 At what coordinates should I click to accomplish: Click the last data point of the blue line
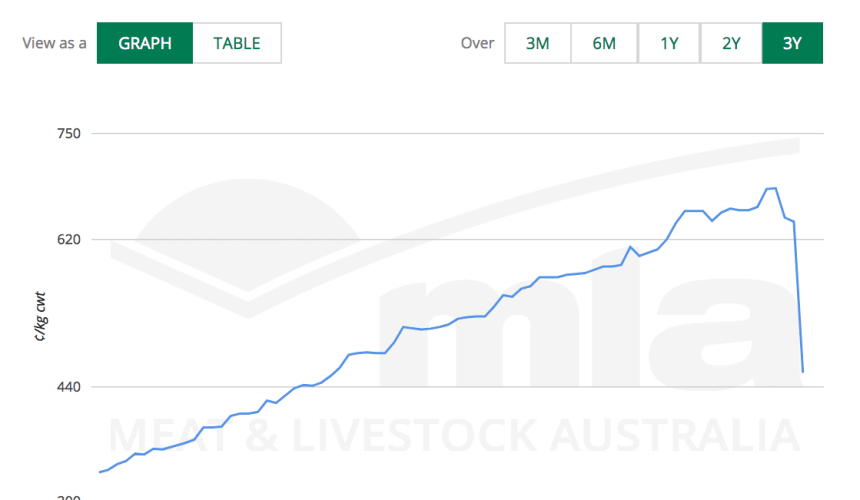pyautogui.click(x=803, y=372)
